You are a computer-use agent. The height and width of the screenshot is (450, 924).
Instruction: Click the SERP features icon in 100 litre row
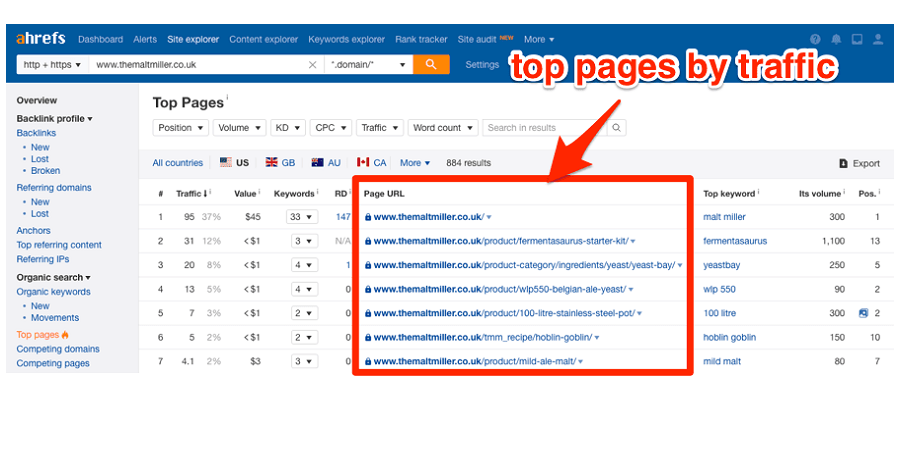pyautogui.click(x=863, y=313)
